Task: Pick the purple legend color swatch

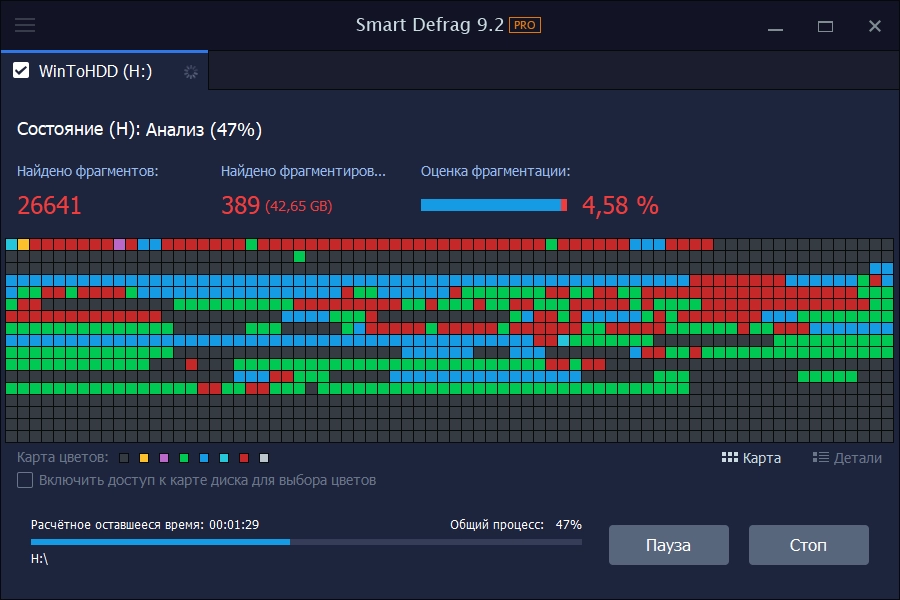Action: pyautogui.click(x=164, y=458)
